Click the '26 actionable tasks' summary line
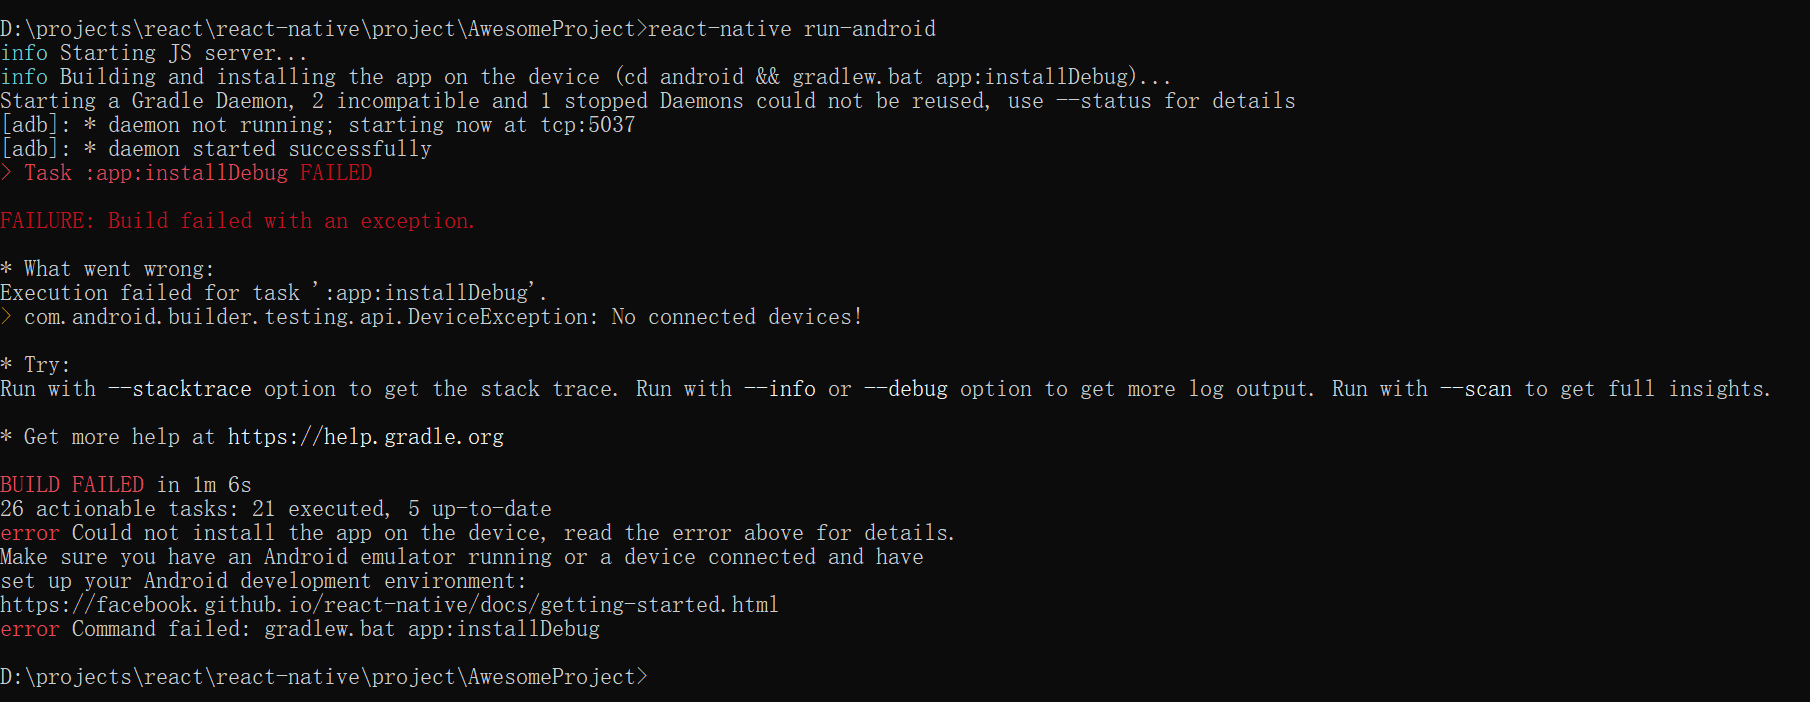The height and width of the screenshot is (702, 1810). point(276,509)
